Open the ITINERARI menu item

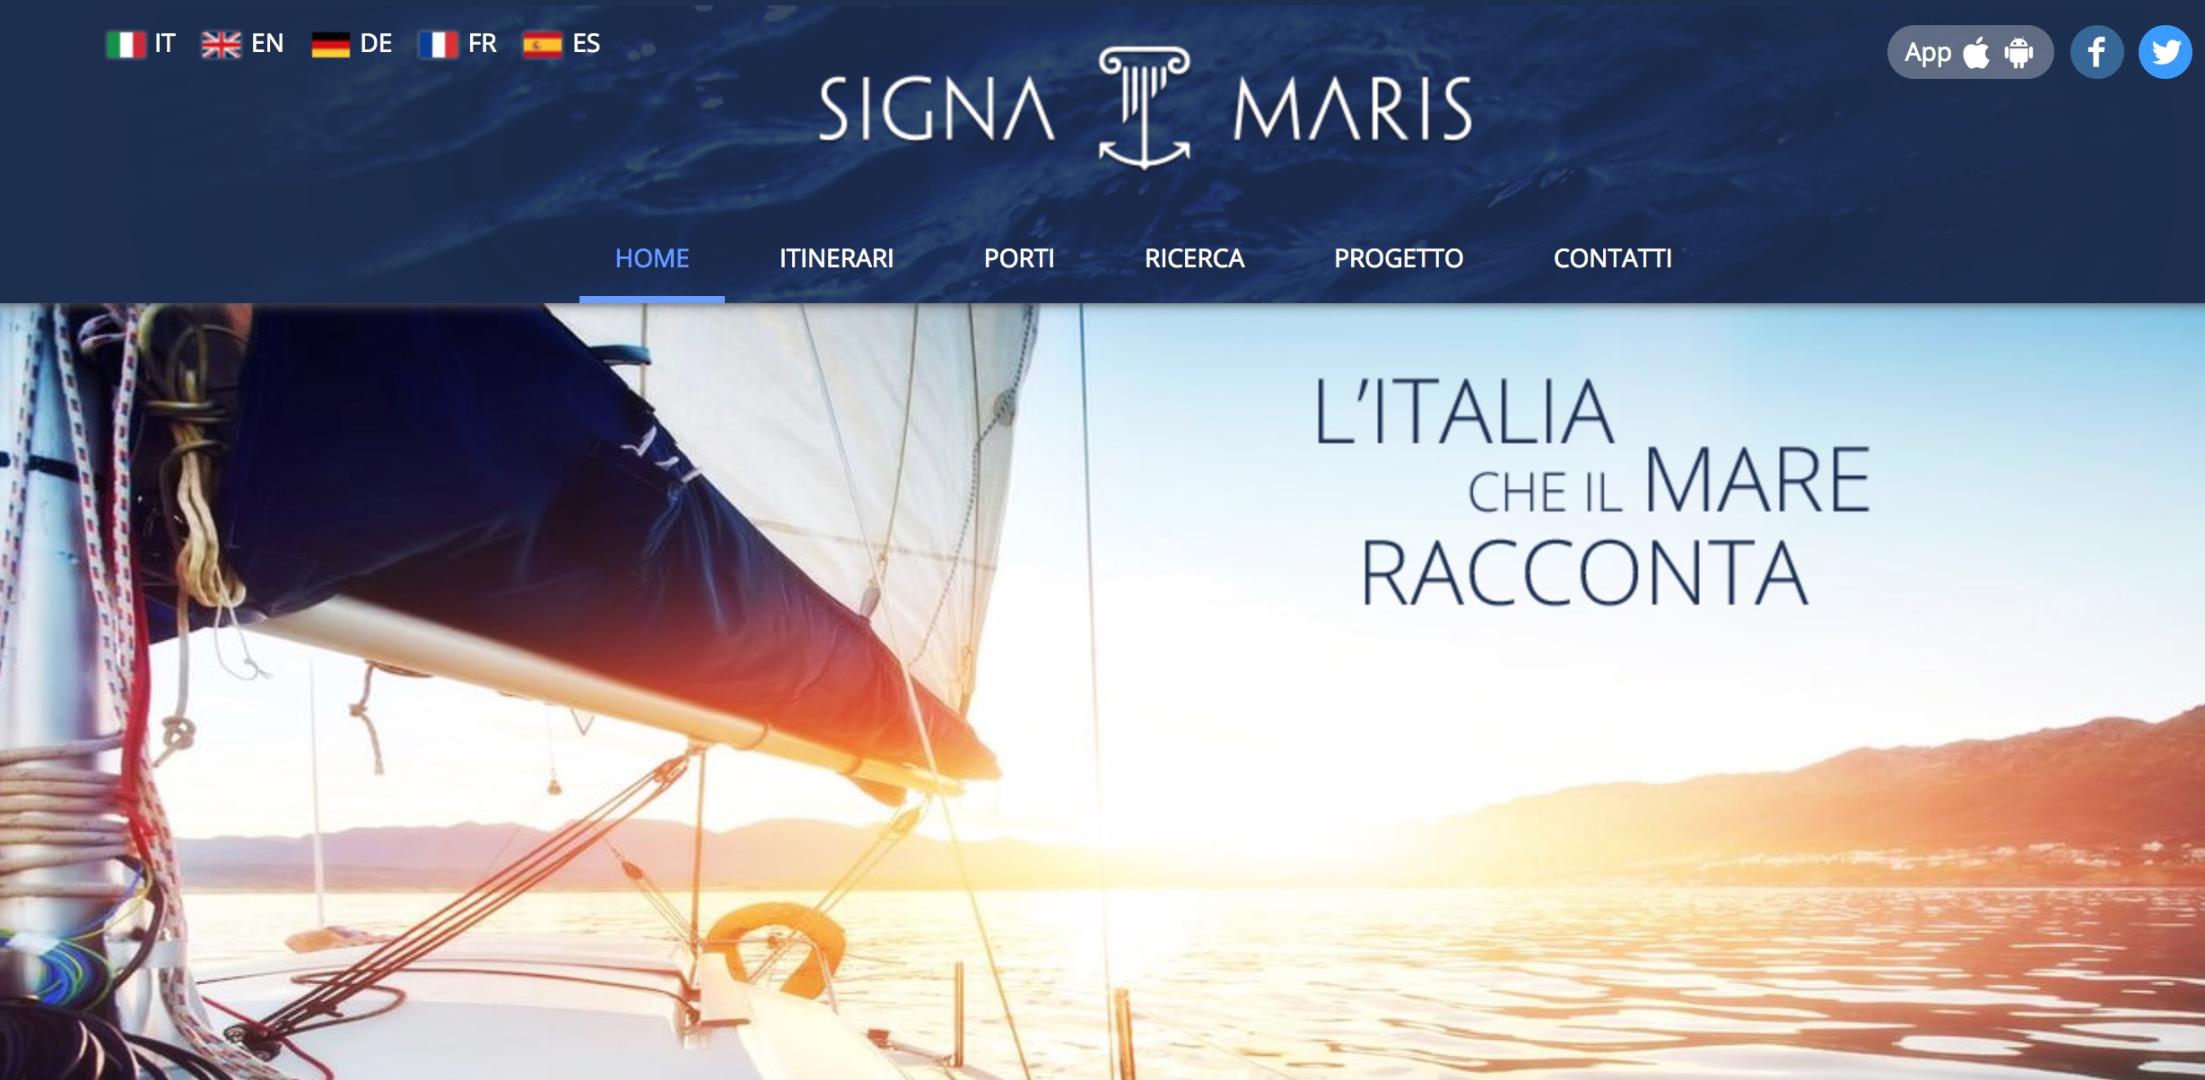tap(836, 259)
